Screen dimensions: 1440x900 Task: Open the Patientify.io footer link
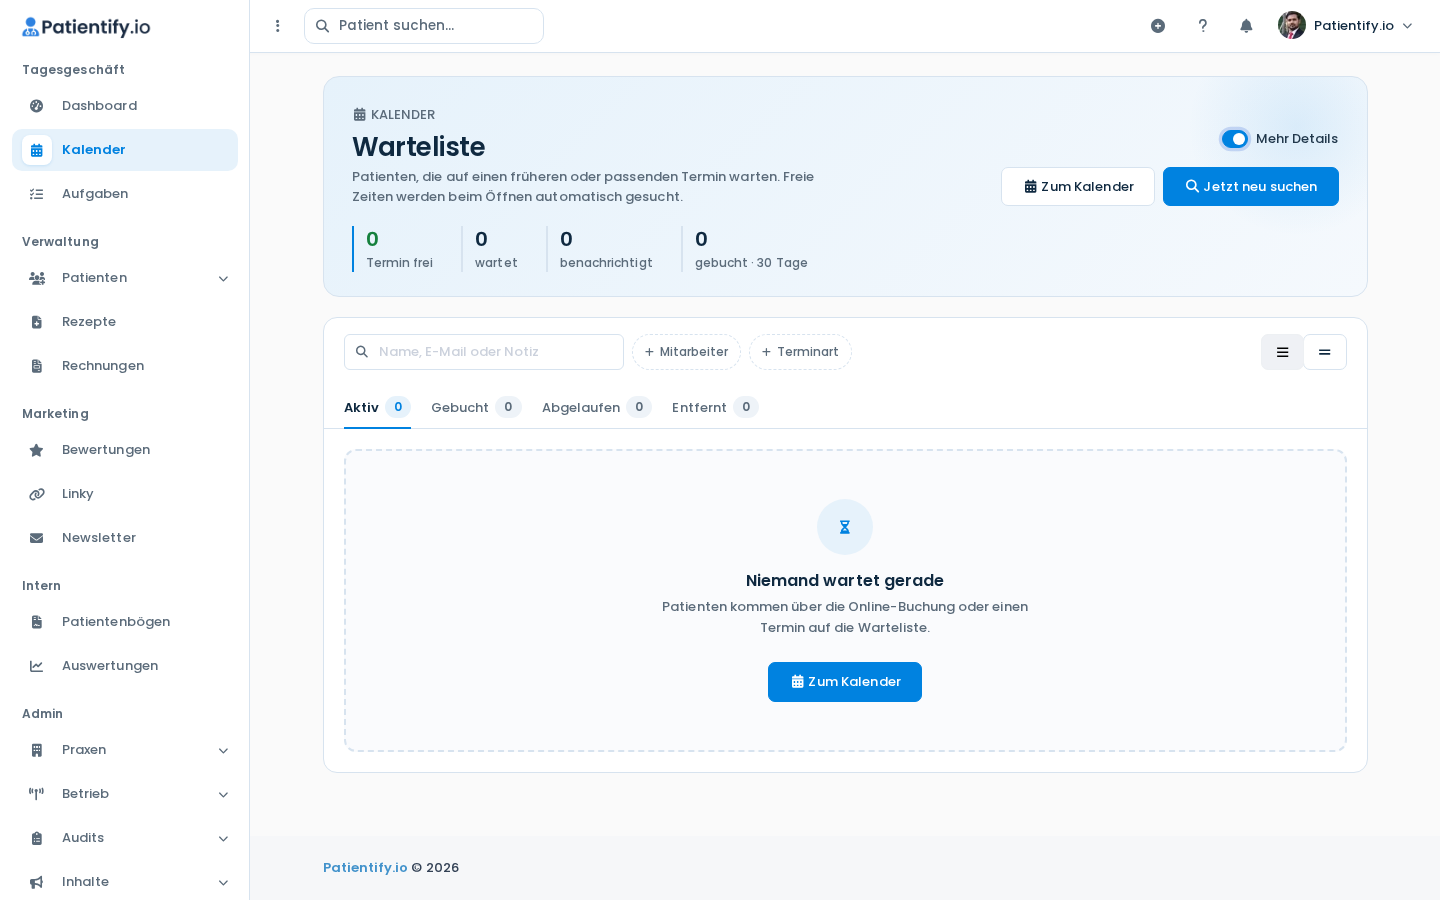[365, 868]
